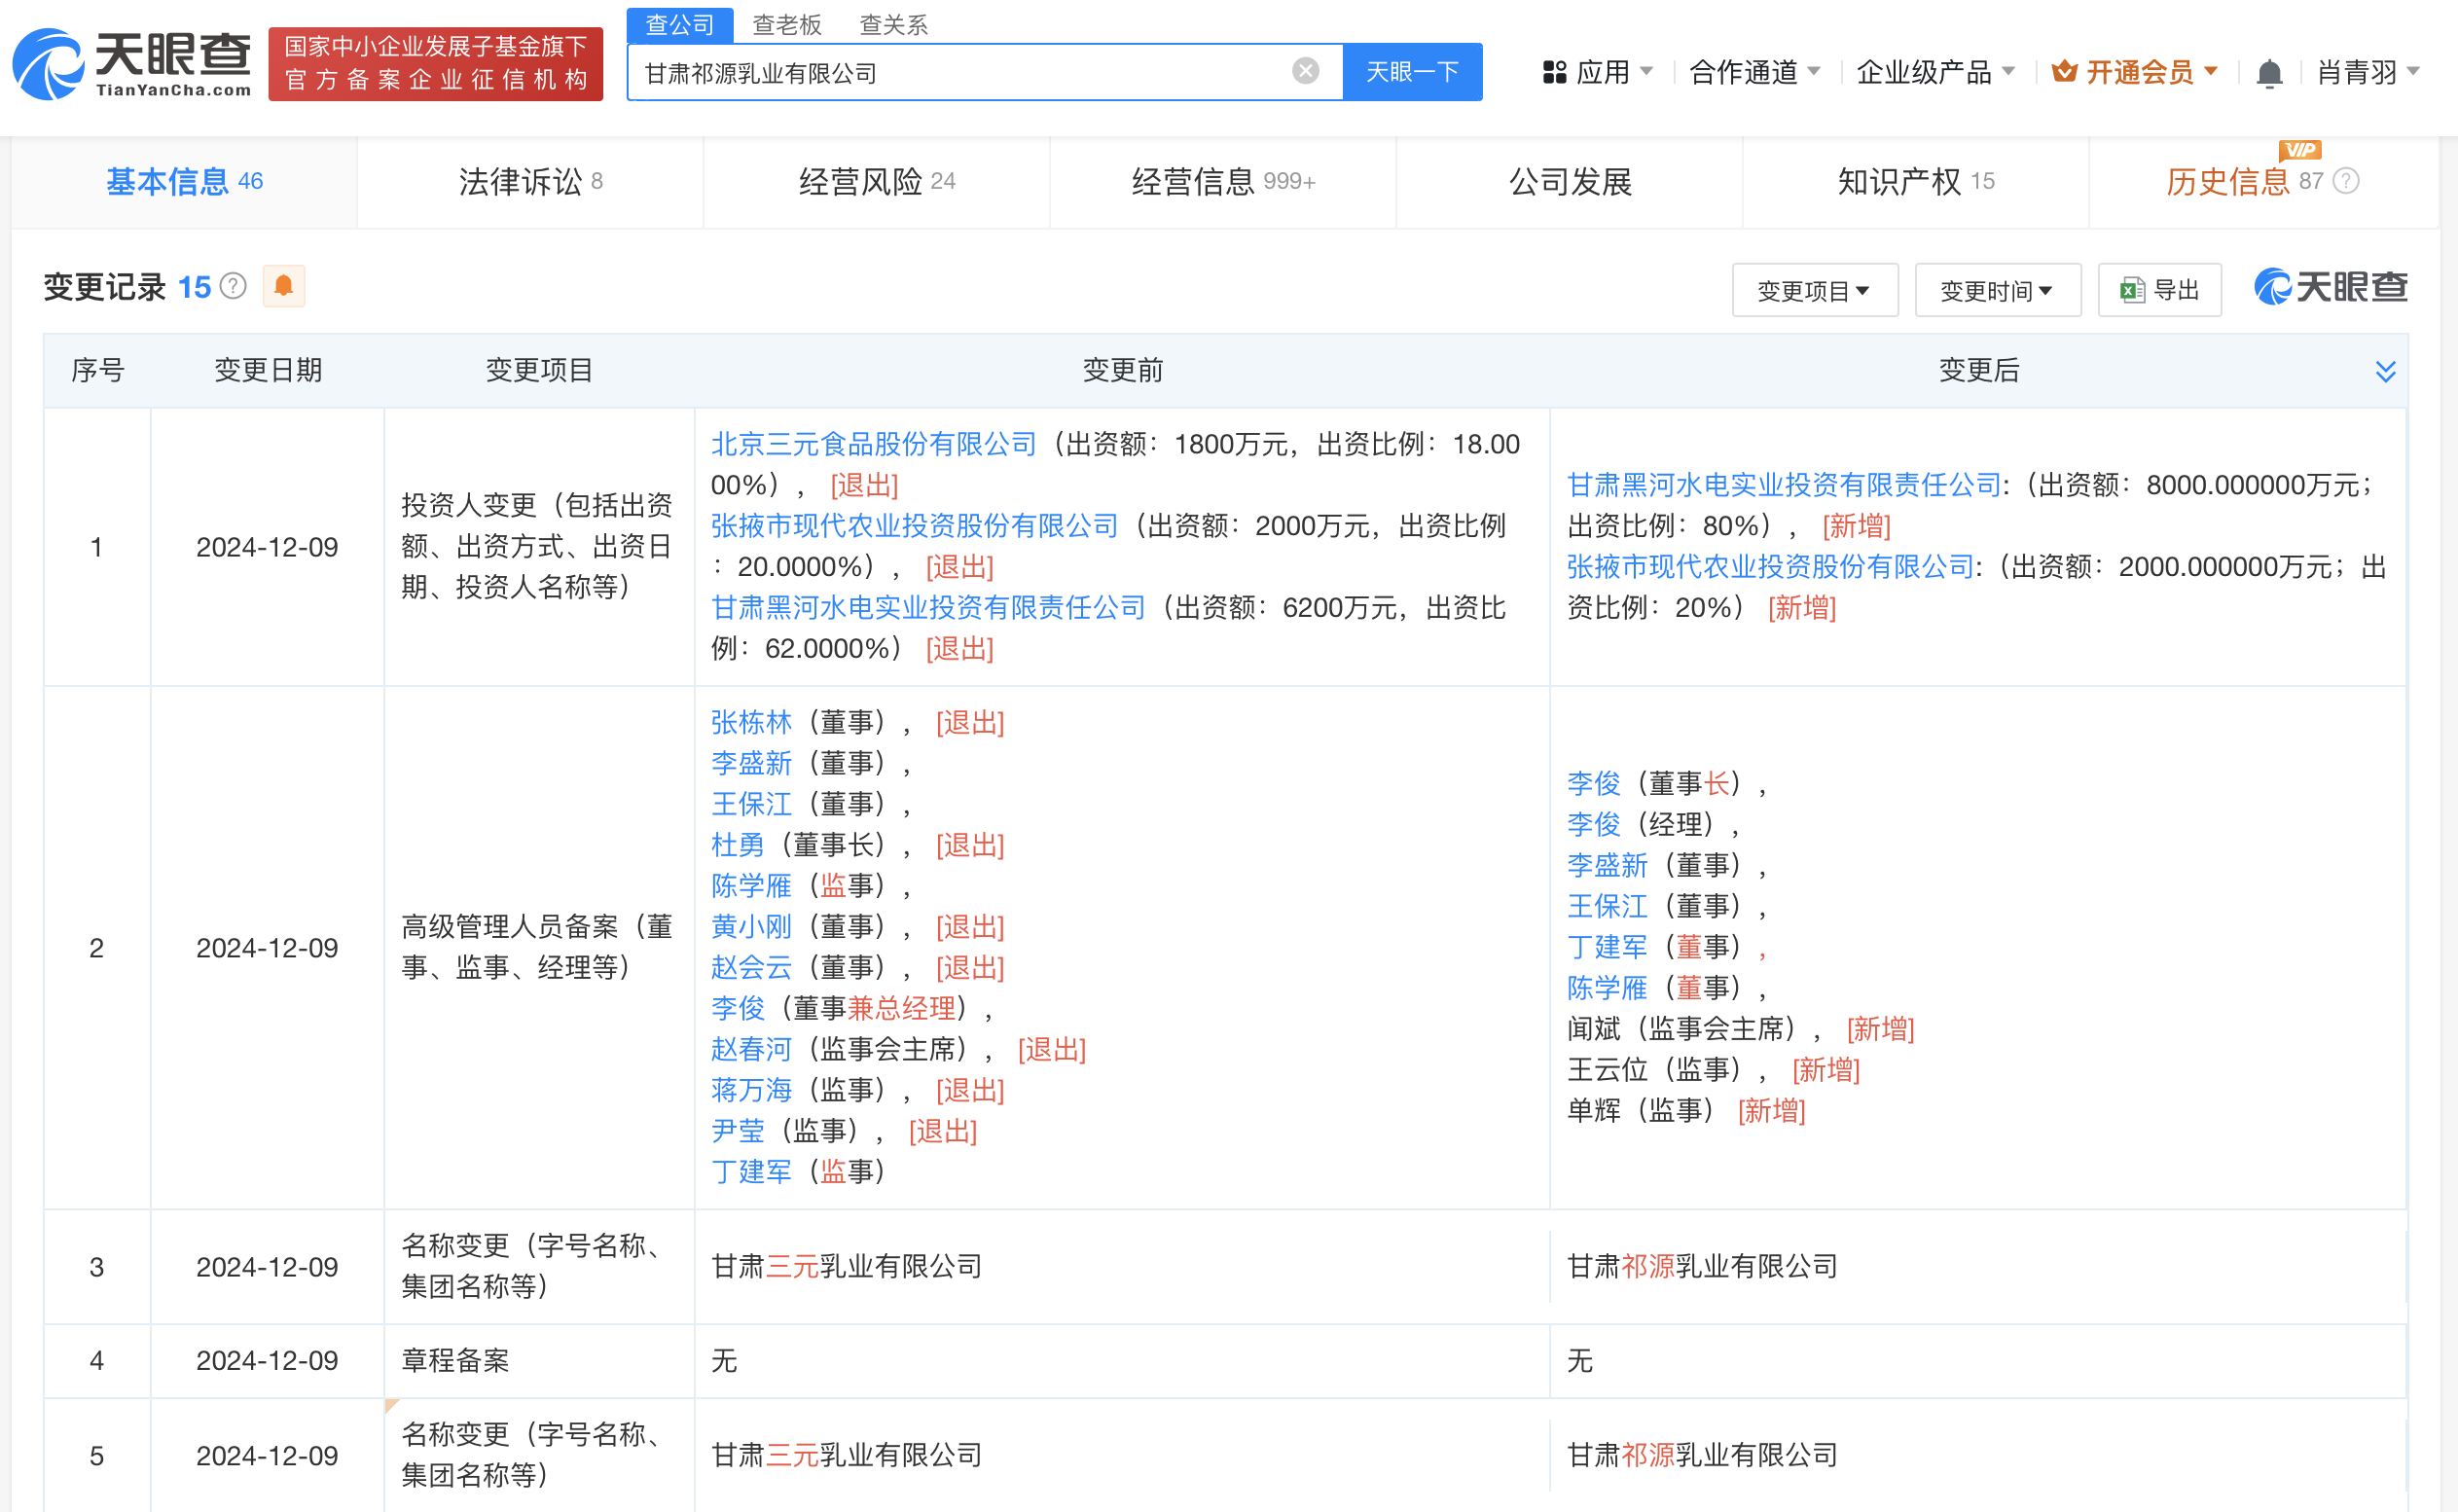Open the 应用 grid apps icon
Screen dimensions: 2458x1512
[x=1554, y=72]
